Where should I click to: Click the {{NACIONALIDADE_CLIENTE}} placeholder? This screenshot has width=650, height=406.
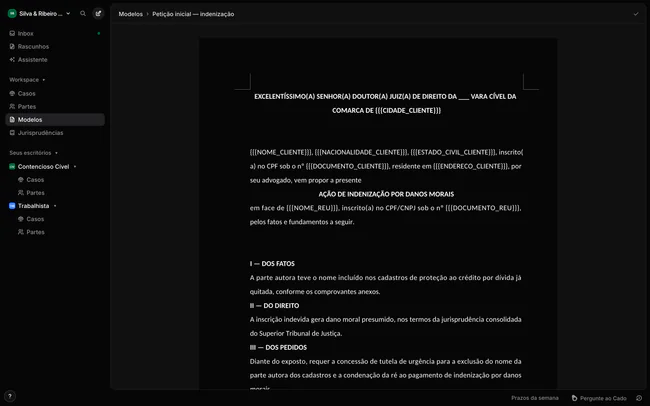pos(361,152)
